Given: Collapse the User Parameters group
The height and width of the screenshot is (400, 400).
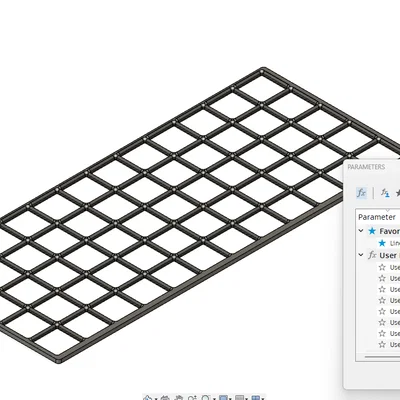Looking at the screenshot, I should point(361,255).
